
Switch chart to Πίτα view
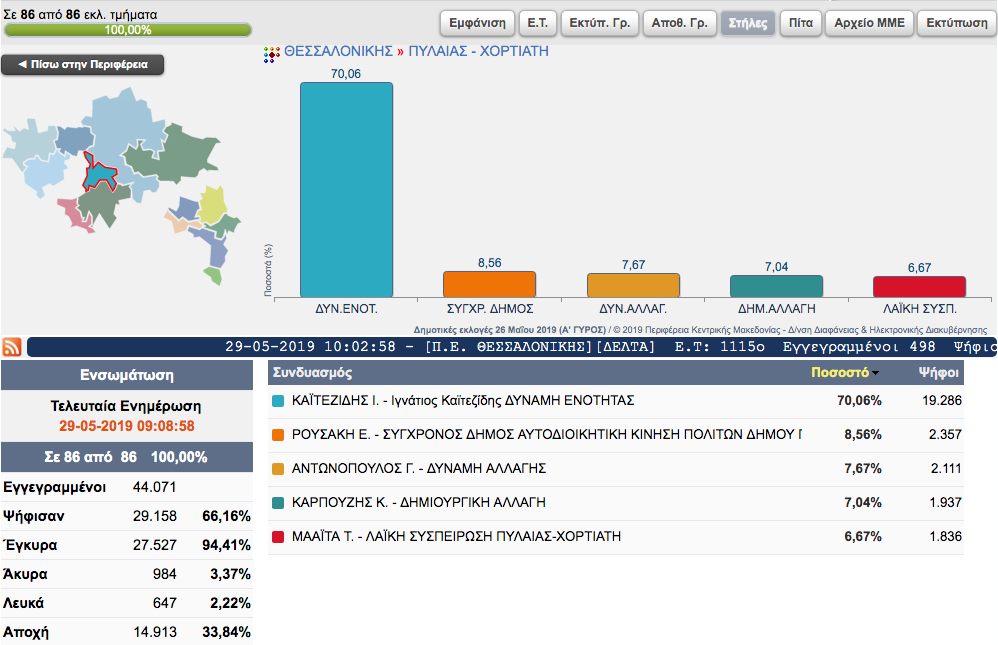(x=801, y=23)
